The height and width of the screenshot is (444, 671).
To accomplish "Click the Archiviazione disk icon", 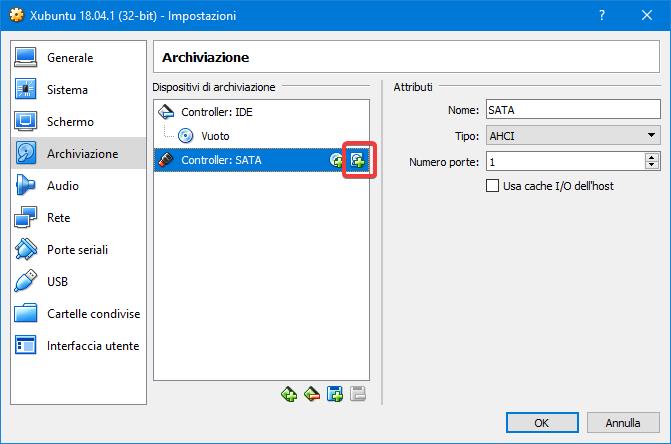I will [x=26, y=153].
